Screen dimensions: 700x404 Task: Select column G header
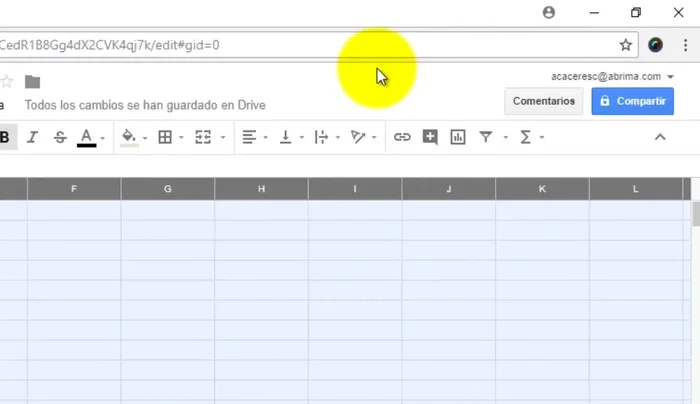pyautogui.click(x=167, y=189)
